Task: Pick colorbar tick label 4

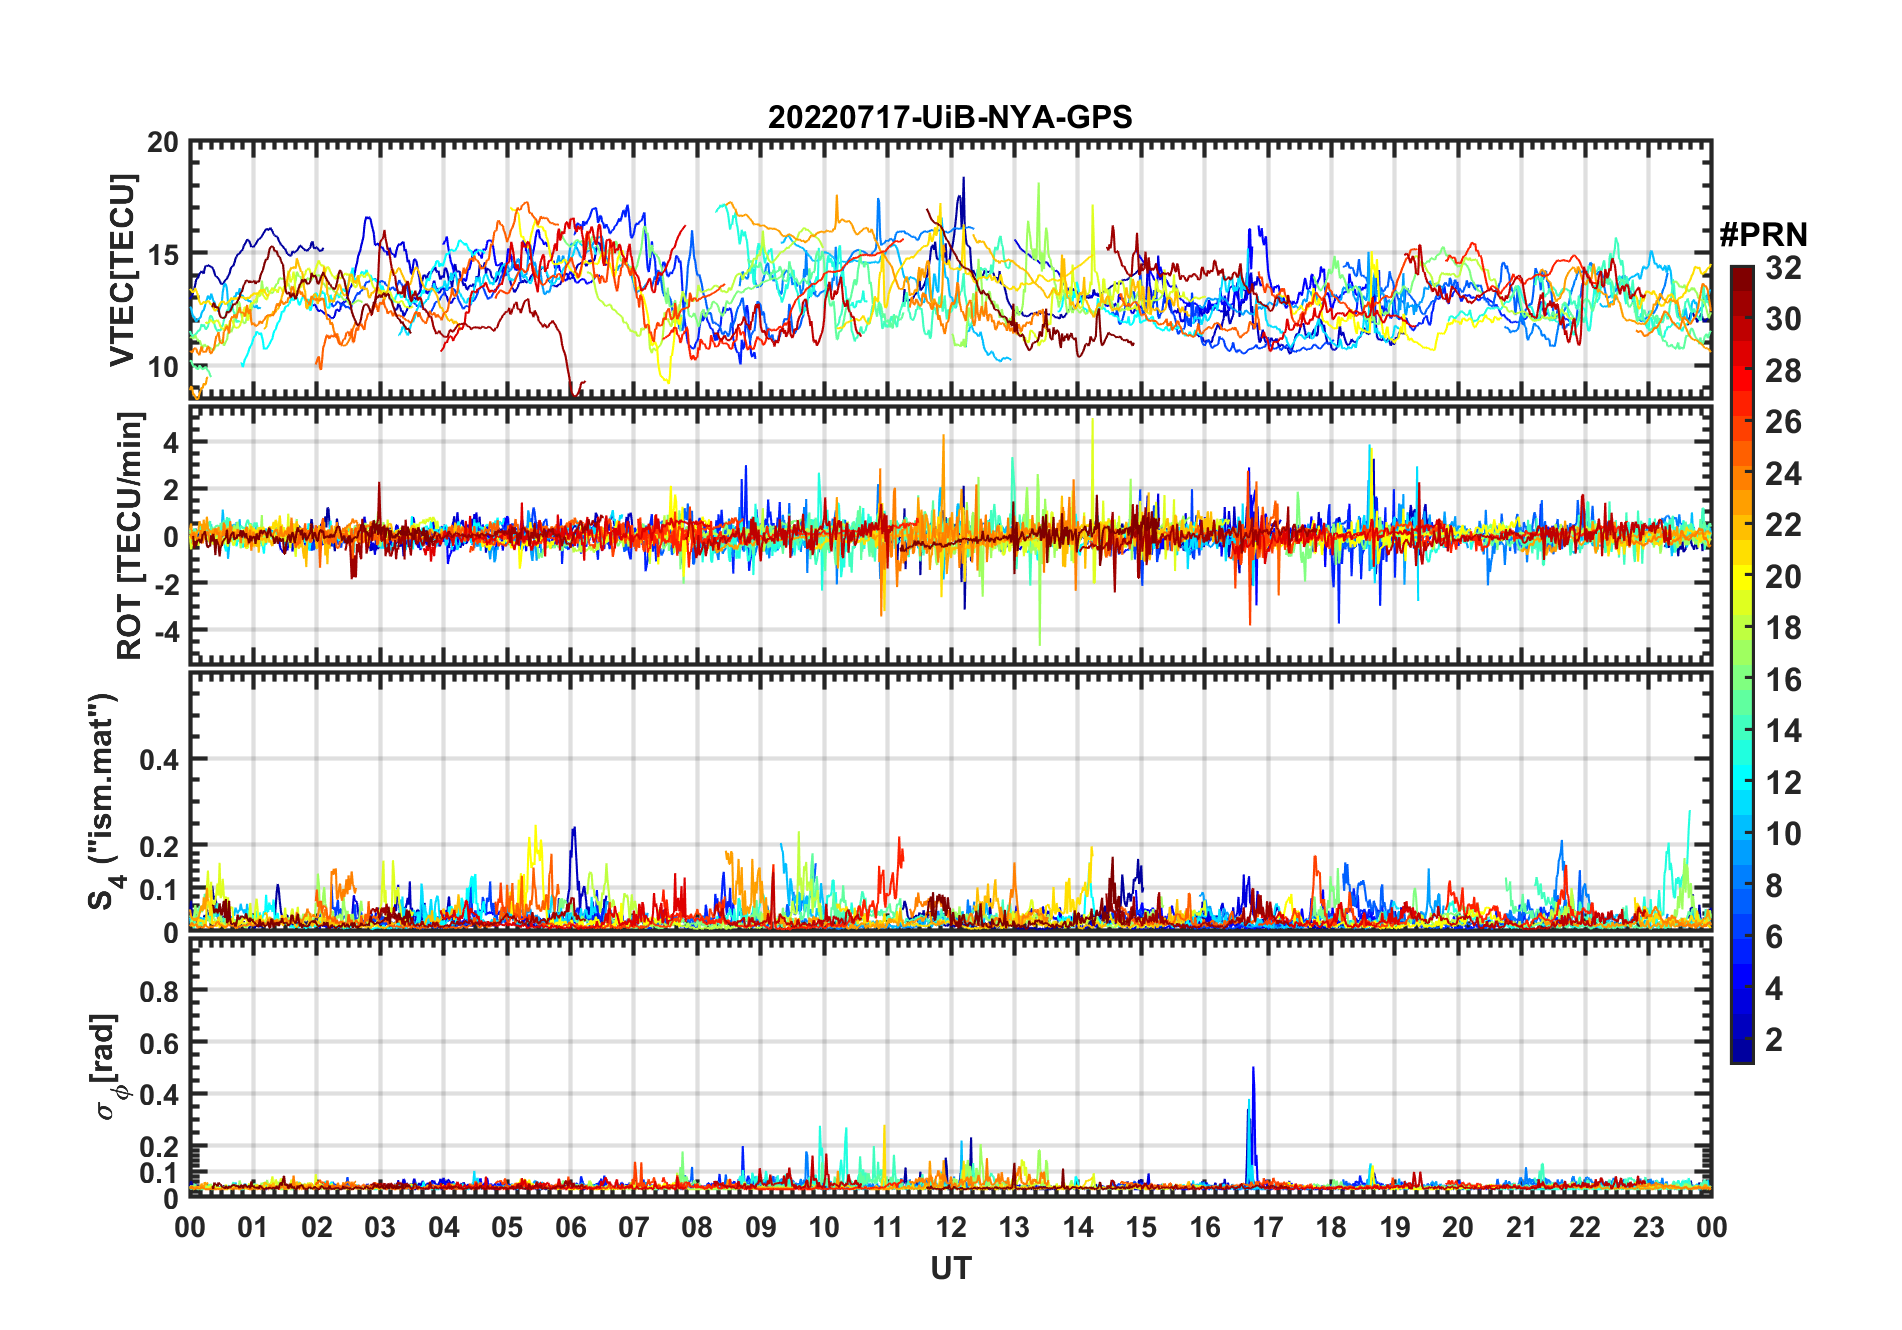Action: [x=1774, y=989]
